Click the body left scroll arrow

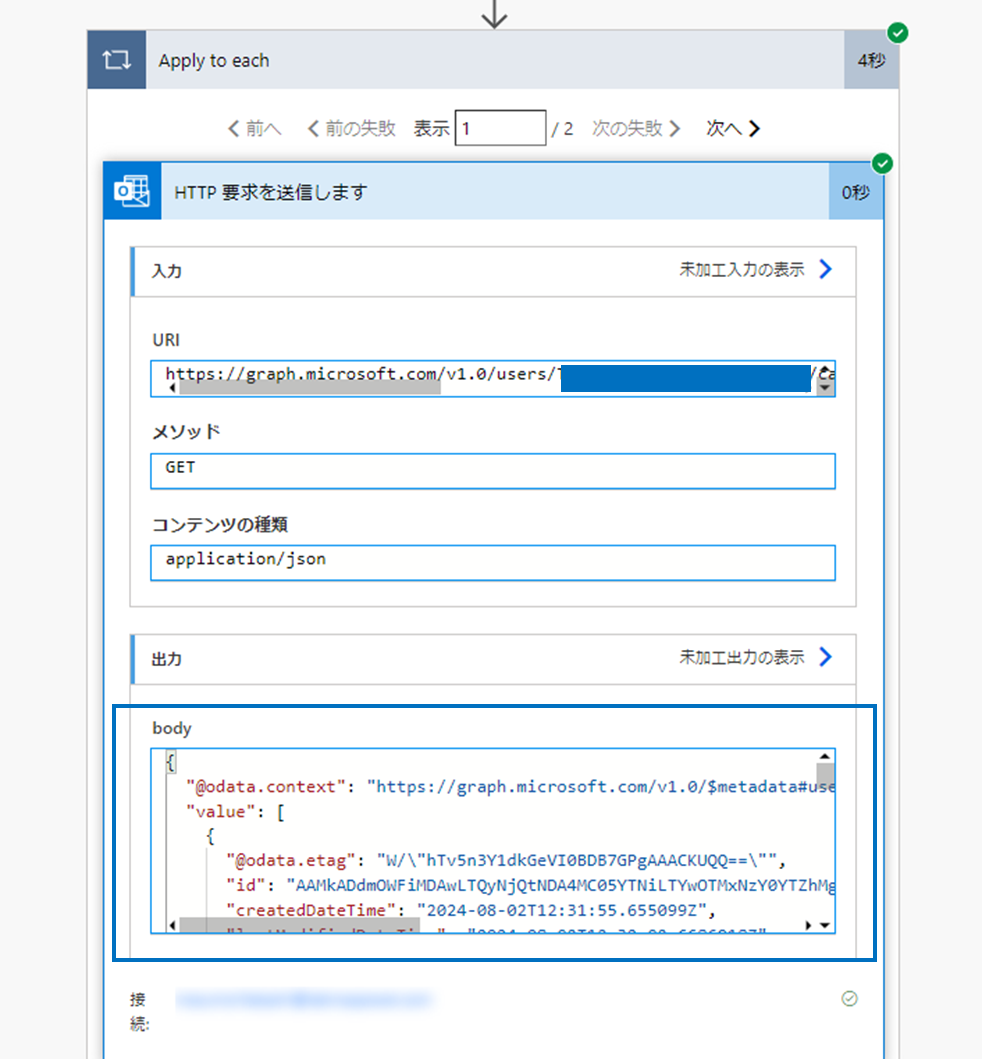(x=172, y=925)
